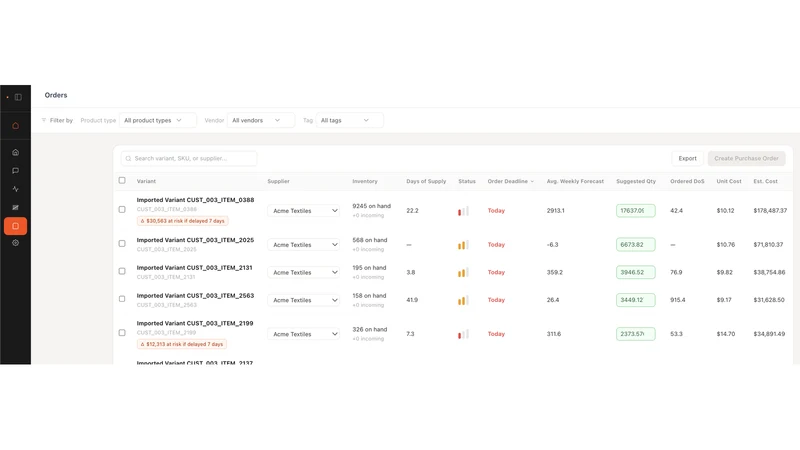Click the 915.4 Ordered DoS value
Viewport: 800px width, 450px height.
click(678, 300)
